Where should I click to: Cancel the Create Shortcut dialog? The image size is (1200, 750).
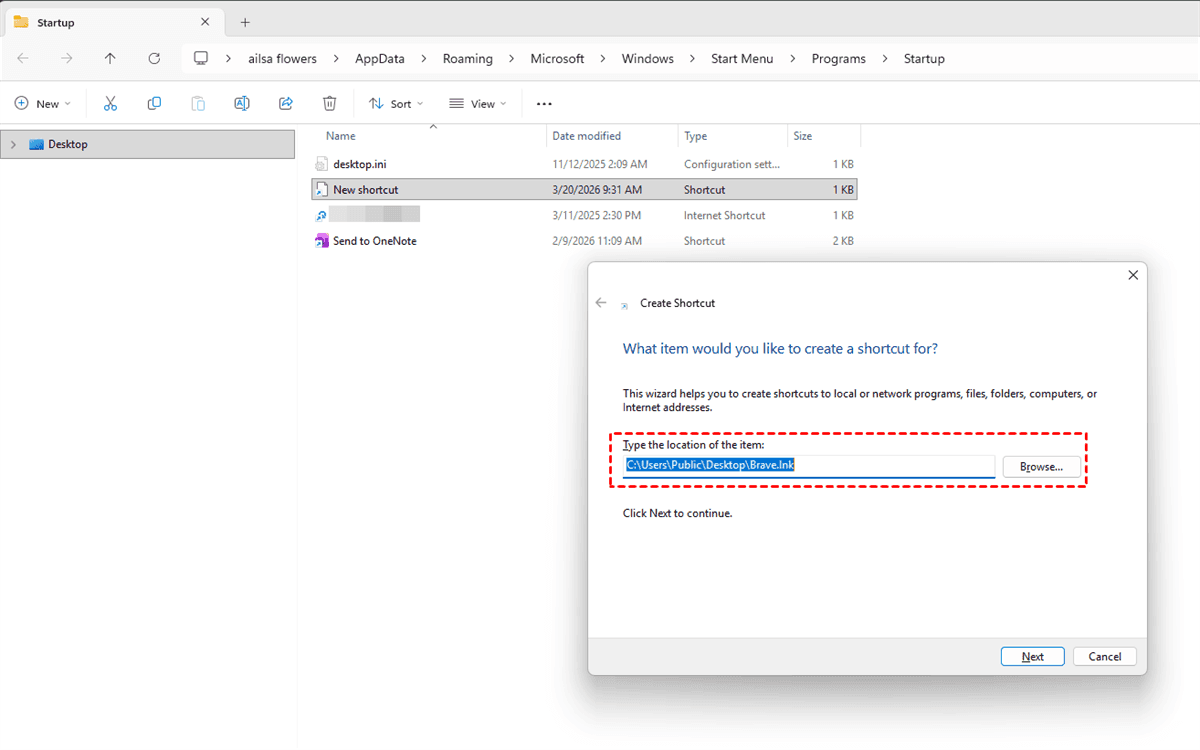pyautogui.click(x=1104, y=657)
